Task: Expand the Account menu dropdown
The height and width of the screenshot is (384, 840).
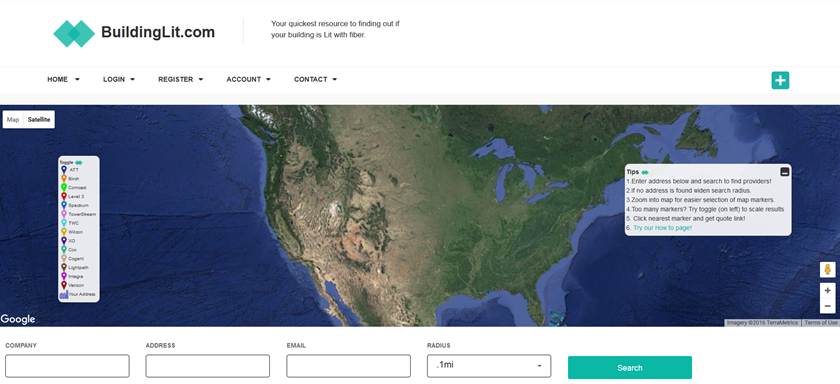Action: [x=249, y=79]
